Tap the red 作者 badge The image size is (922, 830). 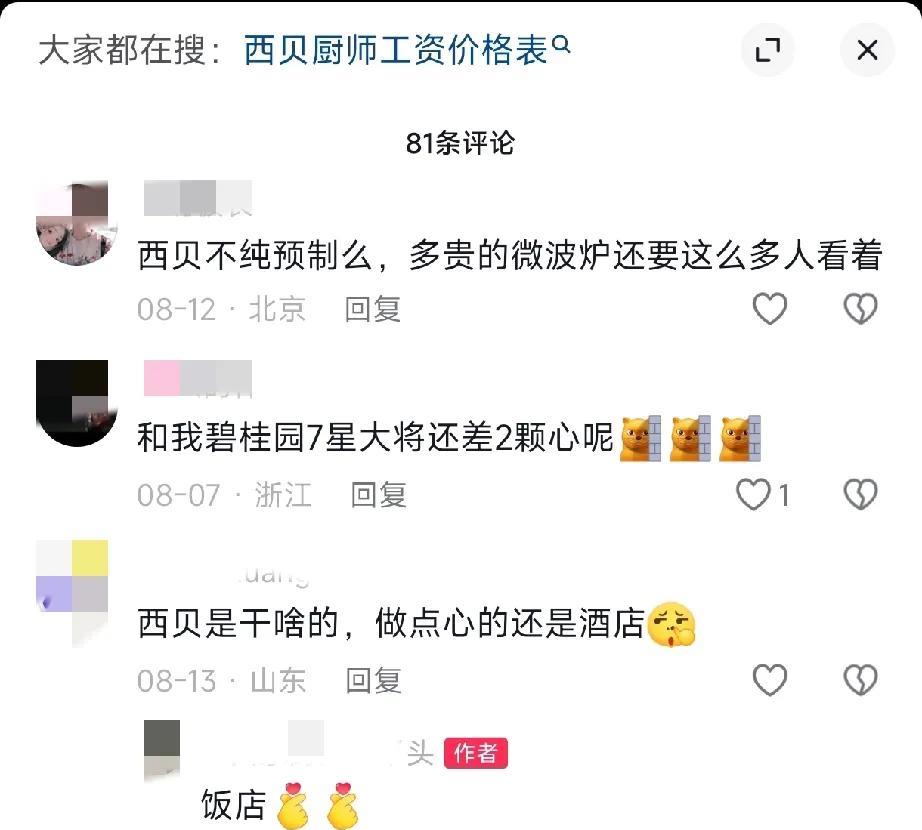[x=476, y=753]
